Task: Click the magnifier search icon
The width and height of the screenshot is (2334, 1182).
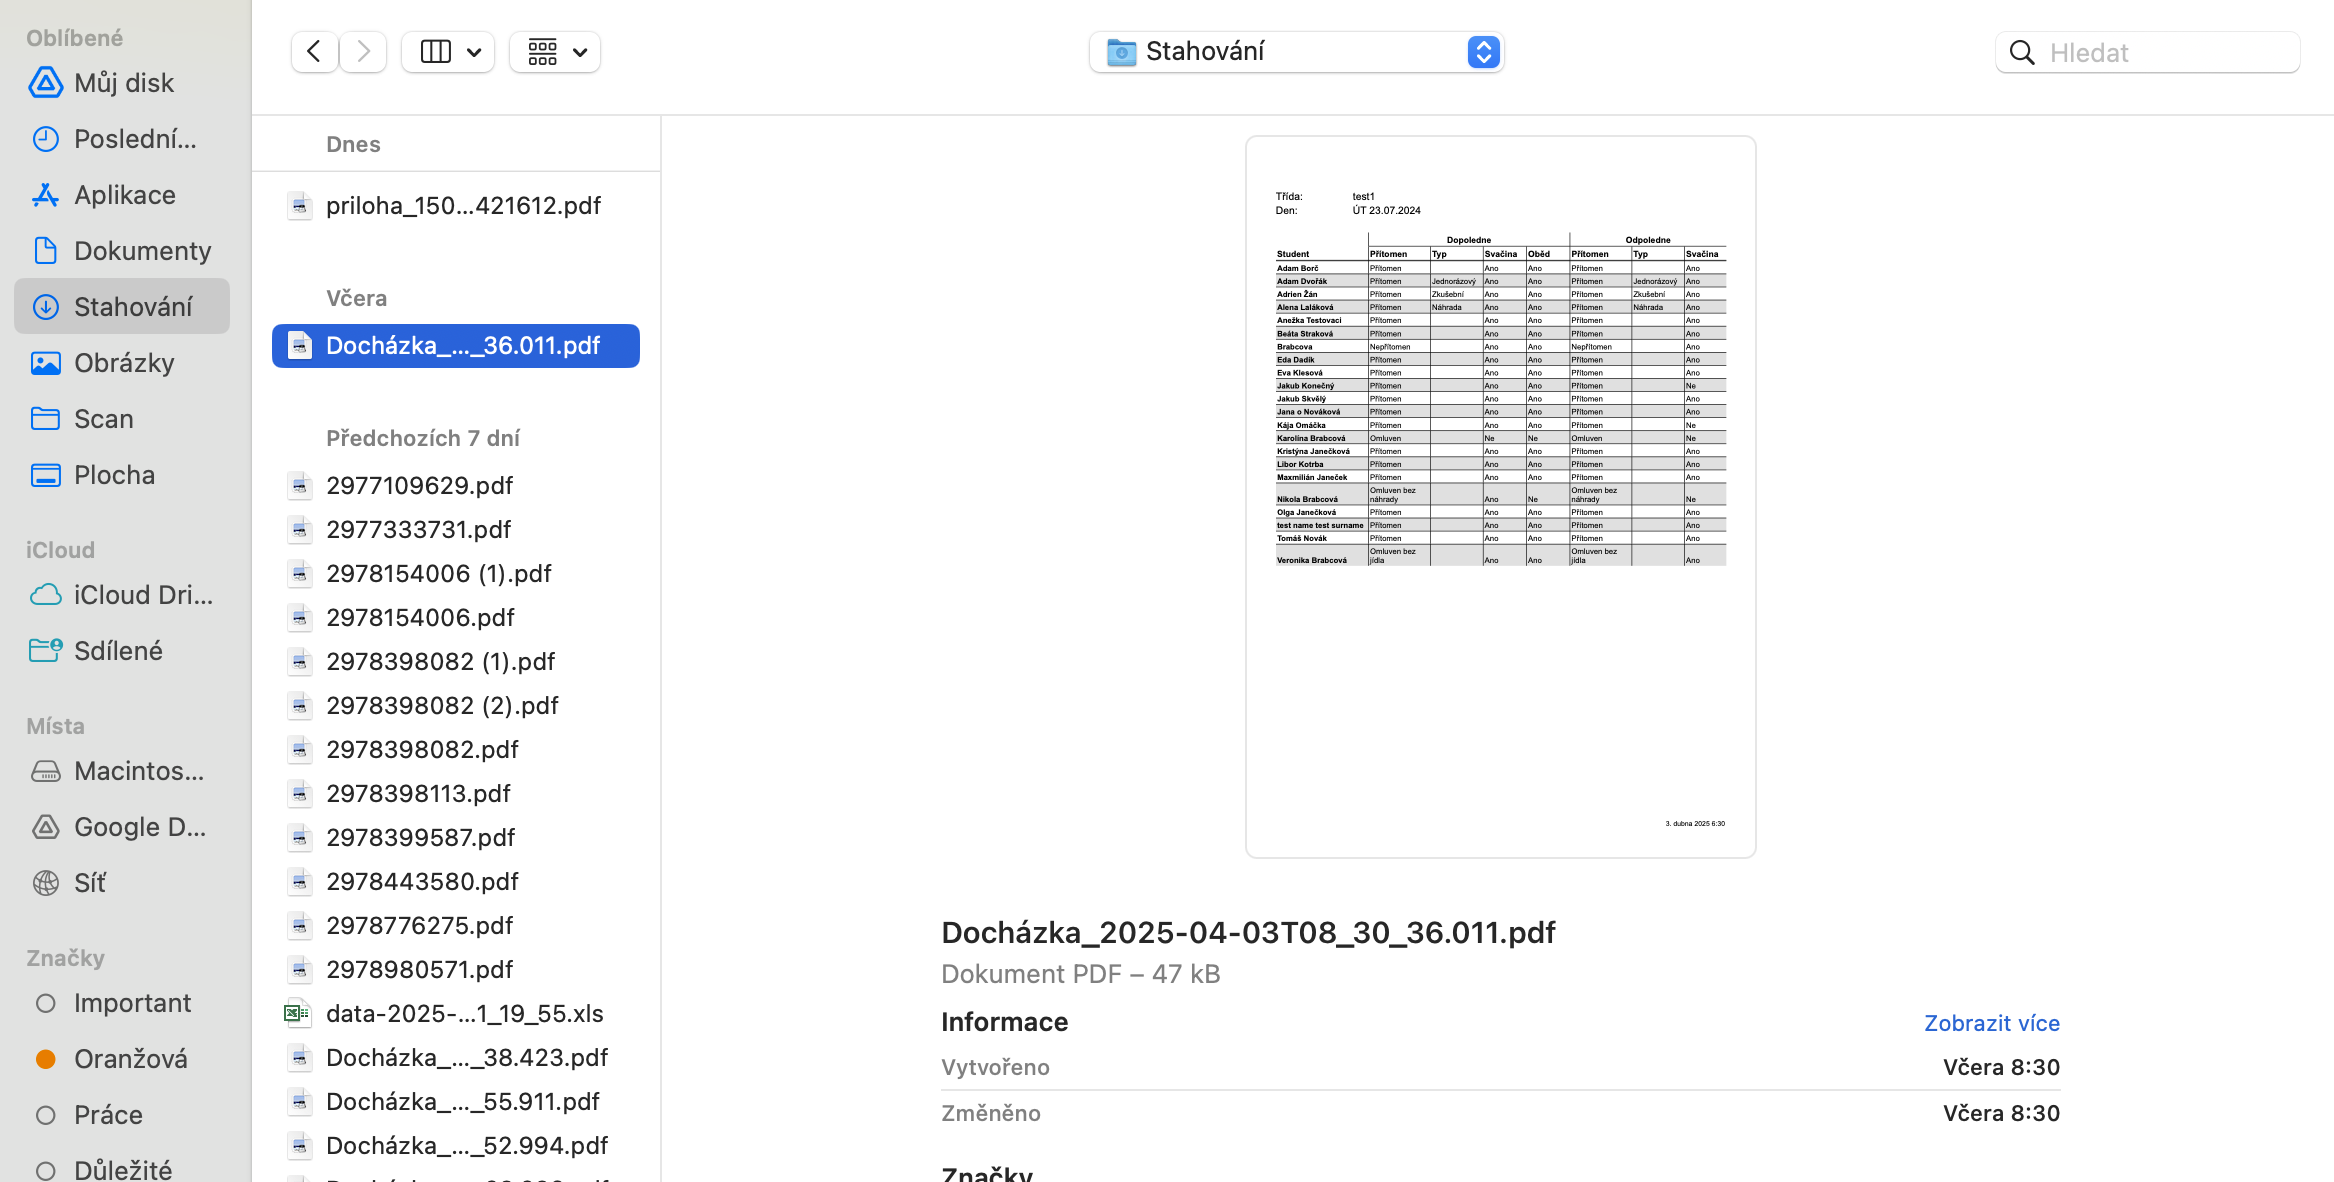Action: 2022,53
